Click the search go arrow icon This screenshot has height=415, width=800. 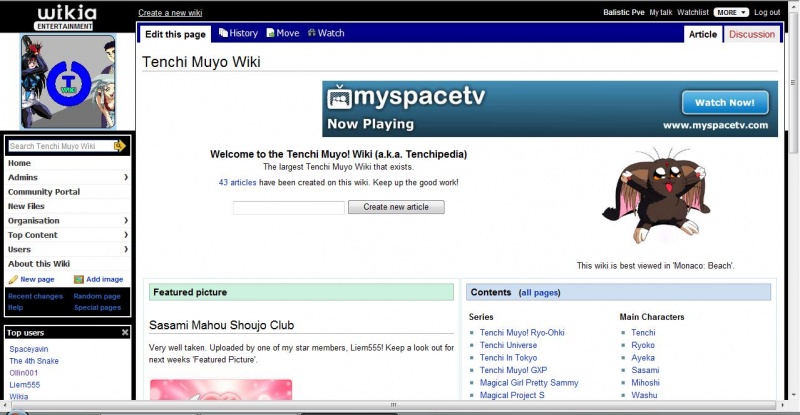tap(120, 146)
